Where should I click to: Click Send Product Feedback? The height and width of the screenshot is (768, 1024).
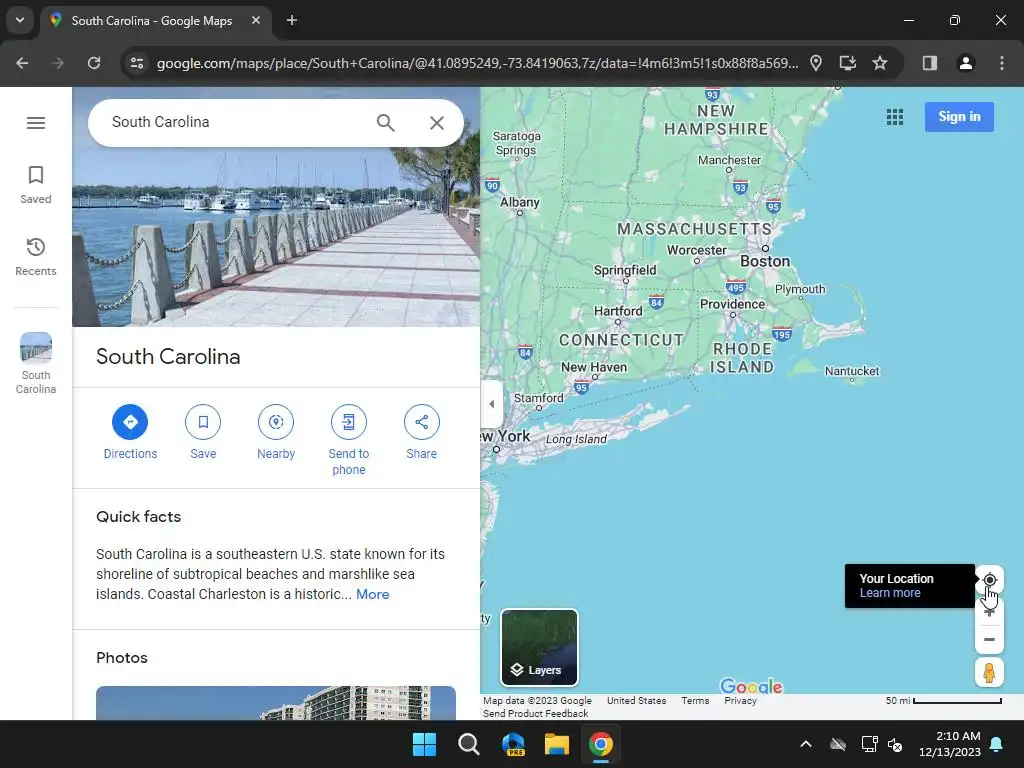click(x=536, y=713)
